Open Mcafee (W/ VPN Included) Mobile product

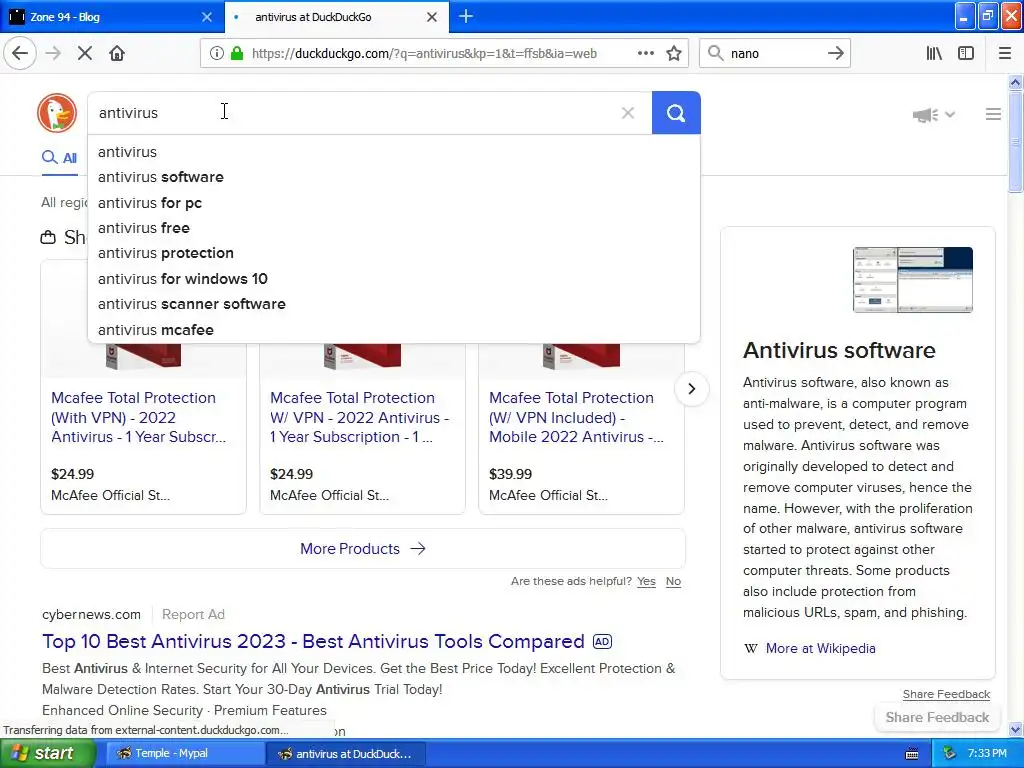[576, 417]
